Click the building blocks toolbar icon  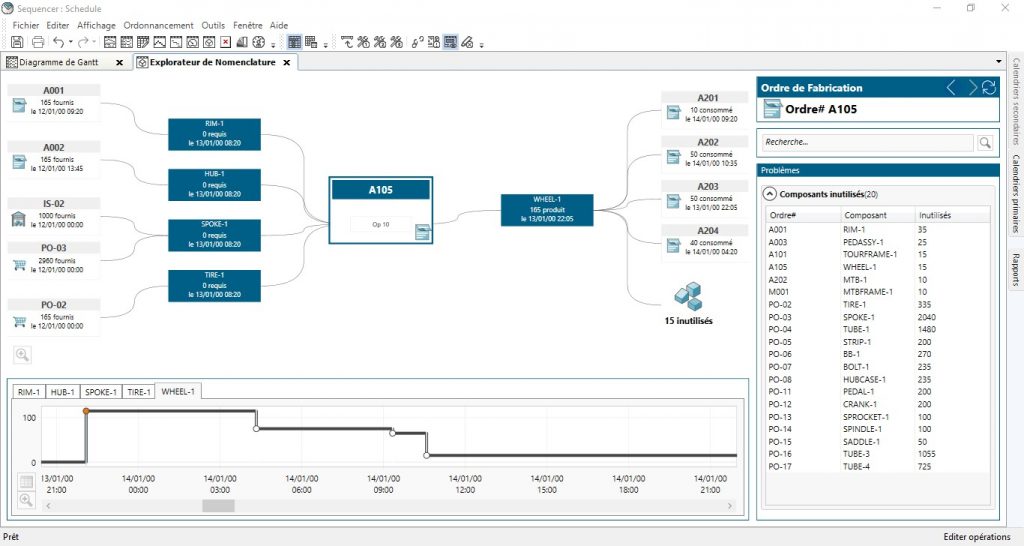pos(242,42)
